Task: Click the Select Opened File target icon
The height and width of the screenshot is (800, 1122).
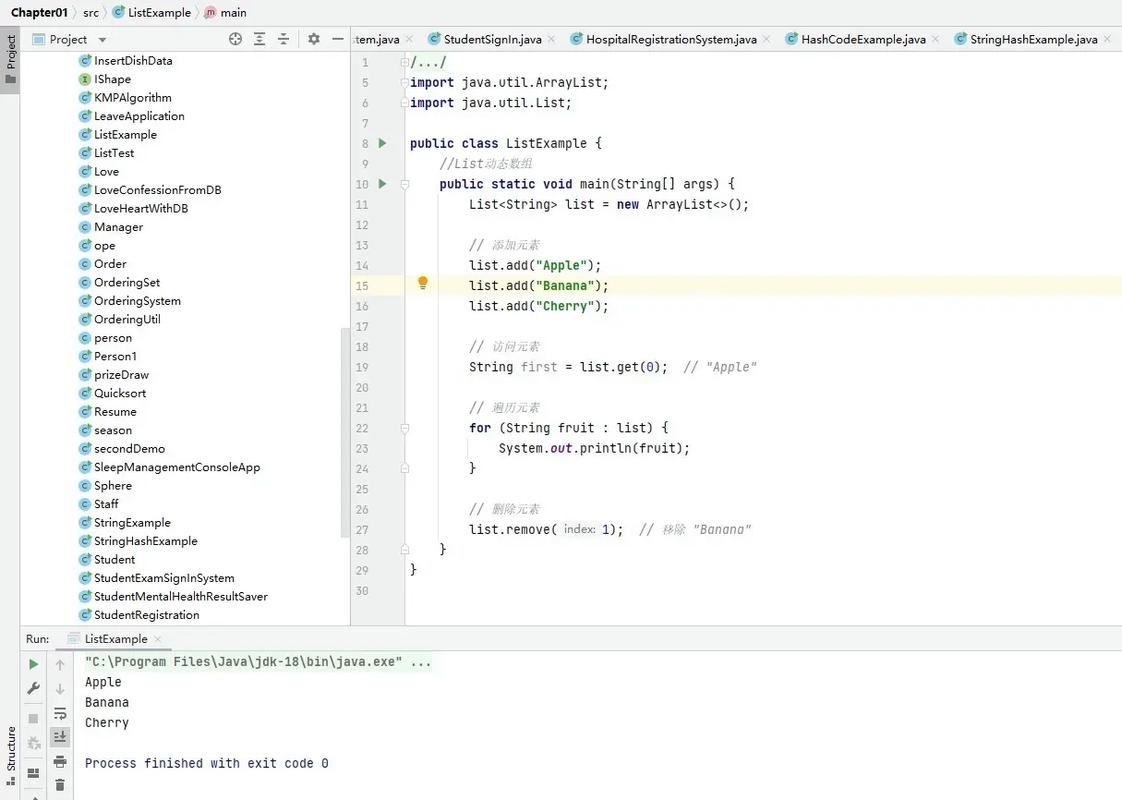Action: coord(235,39)
